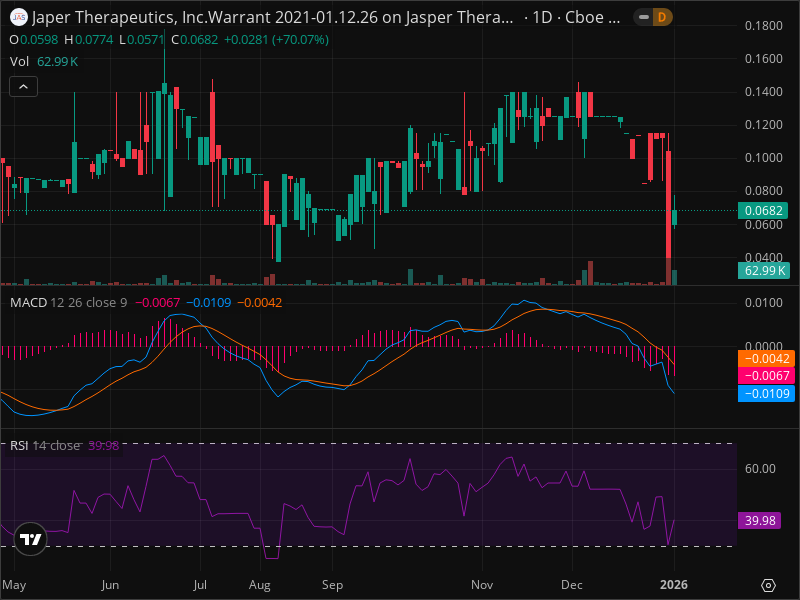Click the L0.0571 low value

tap(142, 39)
